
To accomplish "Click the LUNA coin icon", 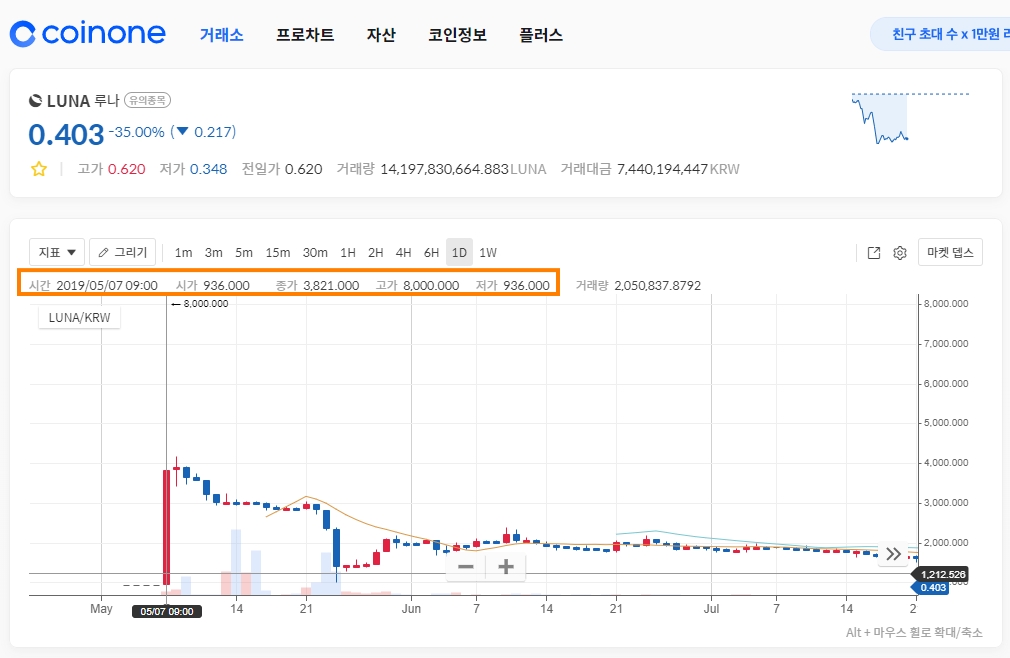I will coord(35,100).
